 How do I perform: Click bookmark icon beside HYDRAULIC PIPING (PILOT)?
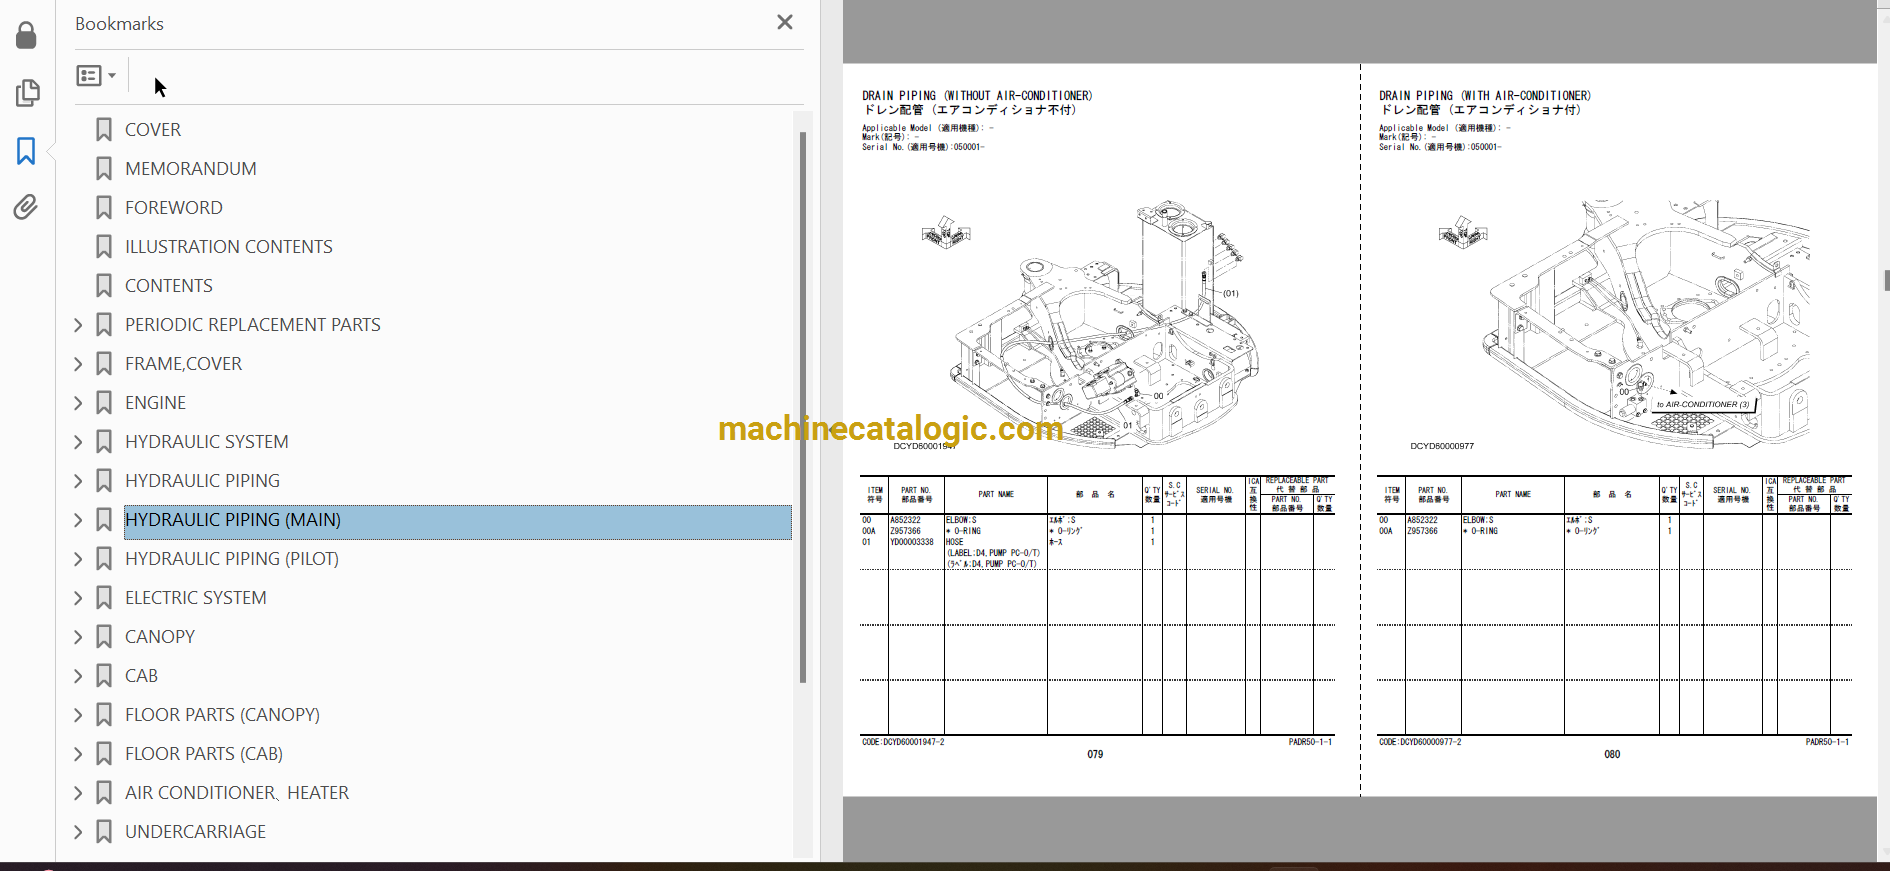tap(104, 559)
